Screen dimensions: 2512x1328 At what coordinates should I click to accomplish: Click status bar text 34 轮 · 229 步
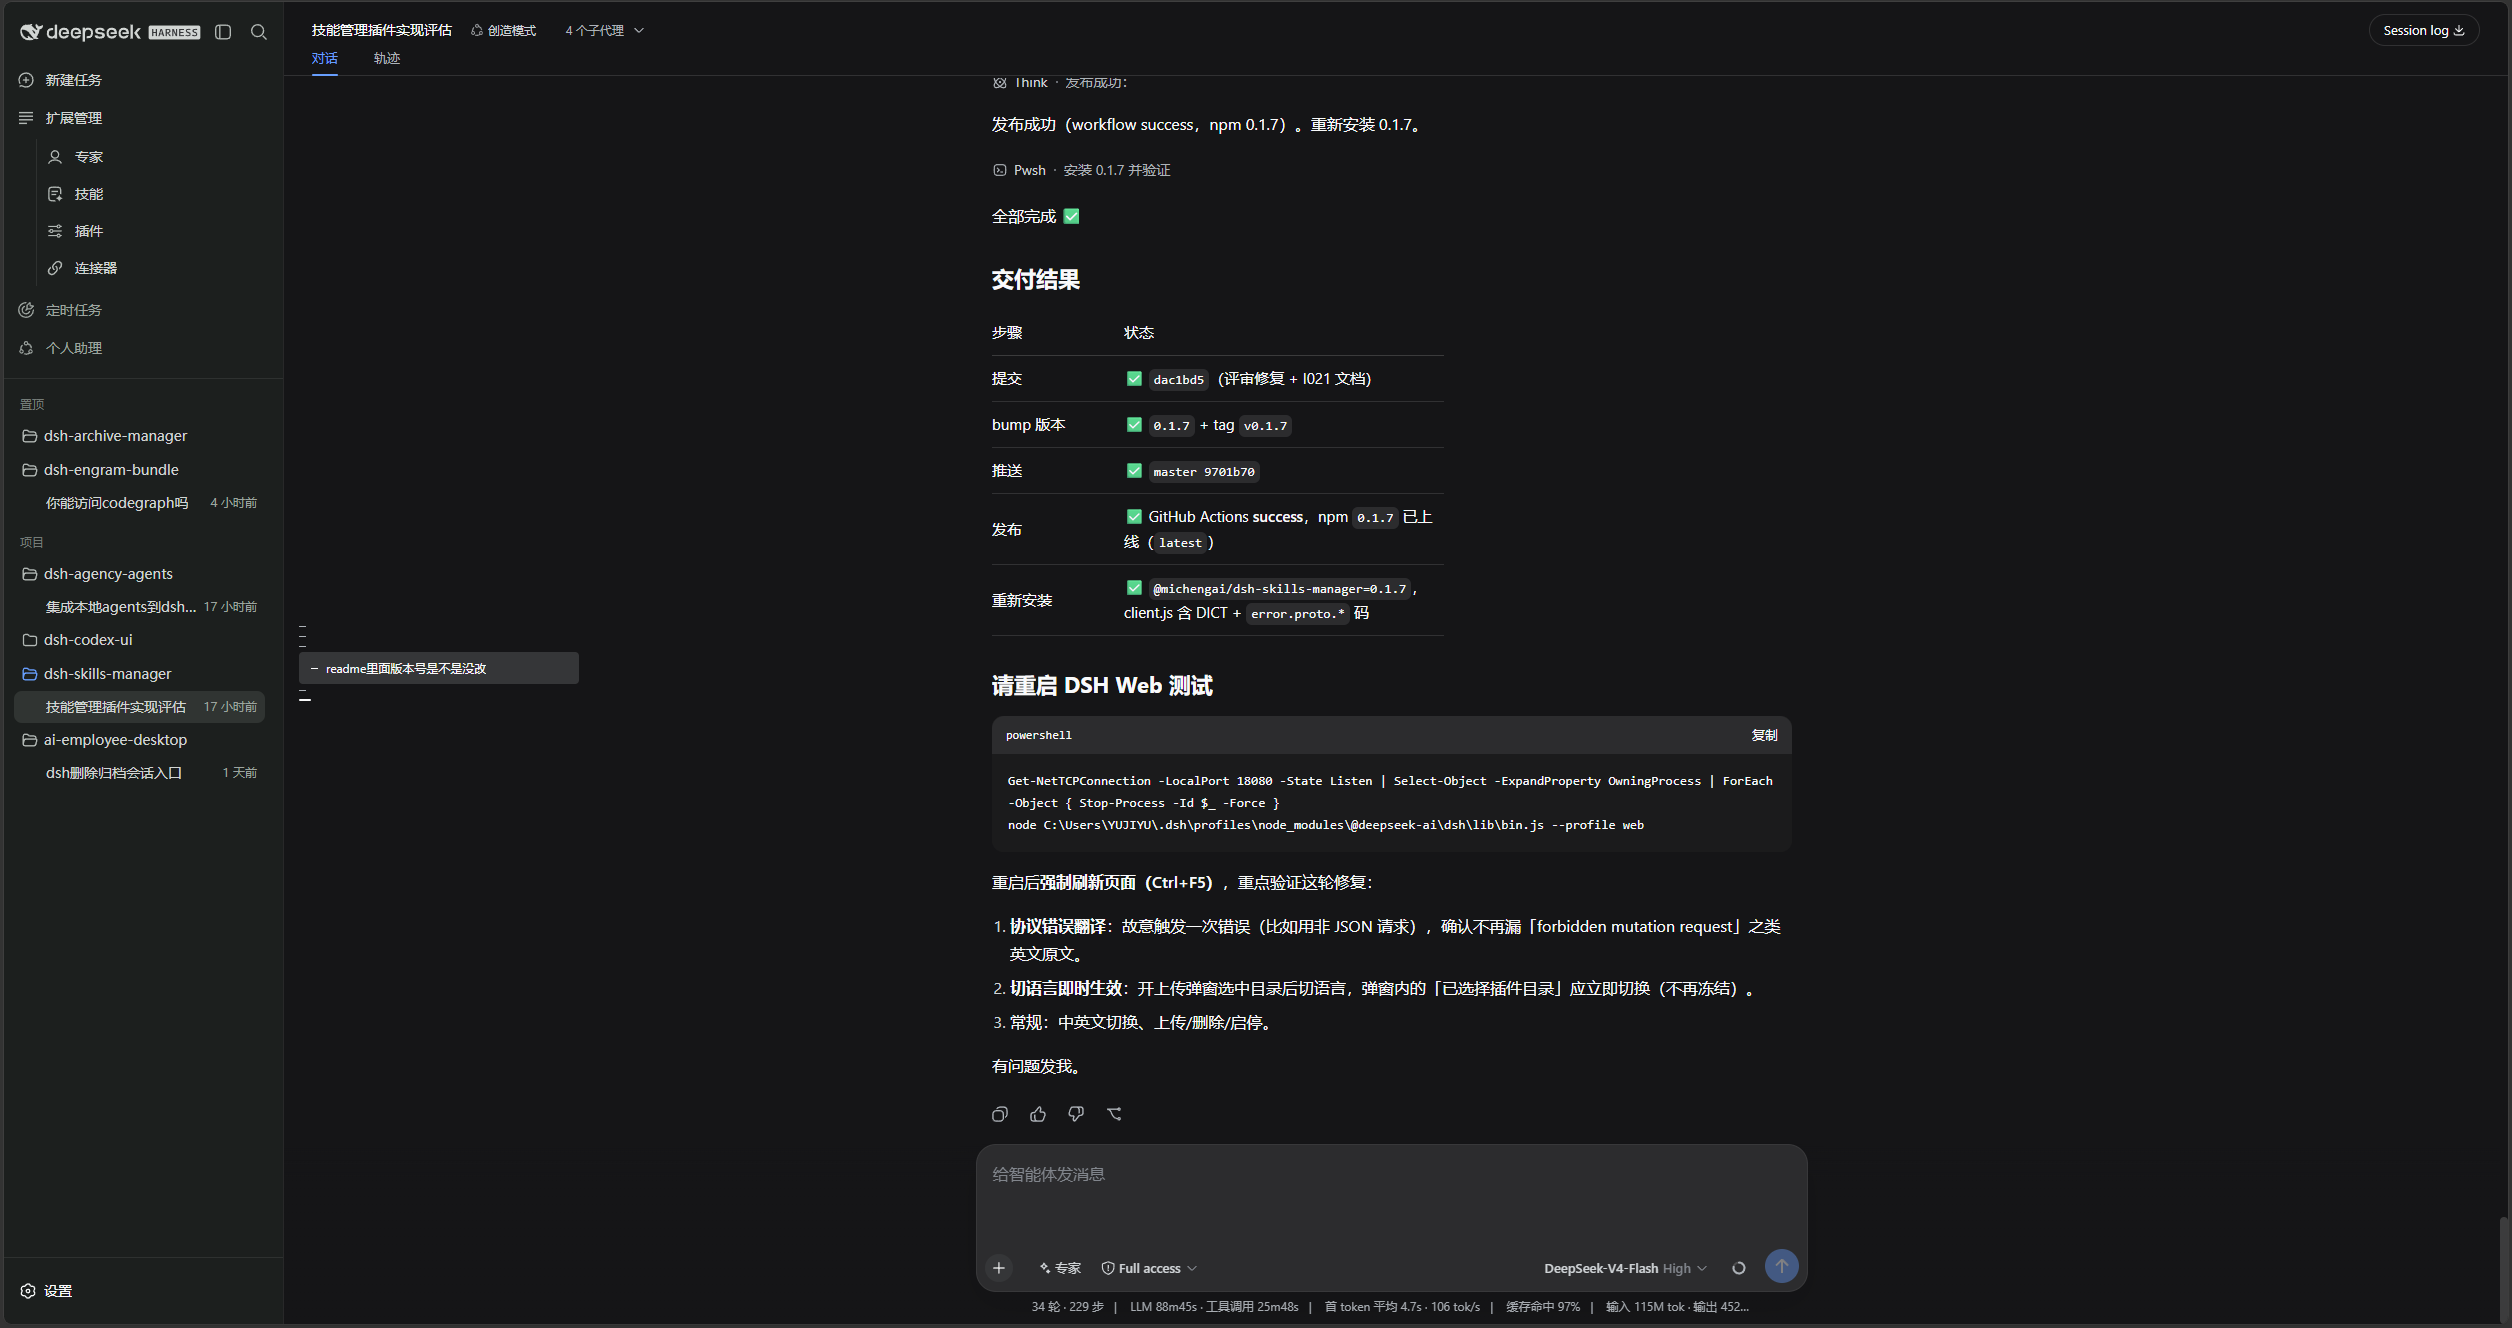(x=1067, y=1307)
